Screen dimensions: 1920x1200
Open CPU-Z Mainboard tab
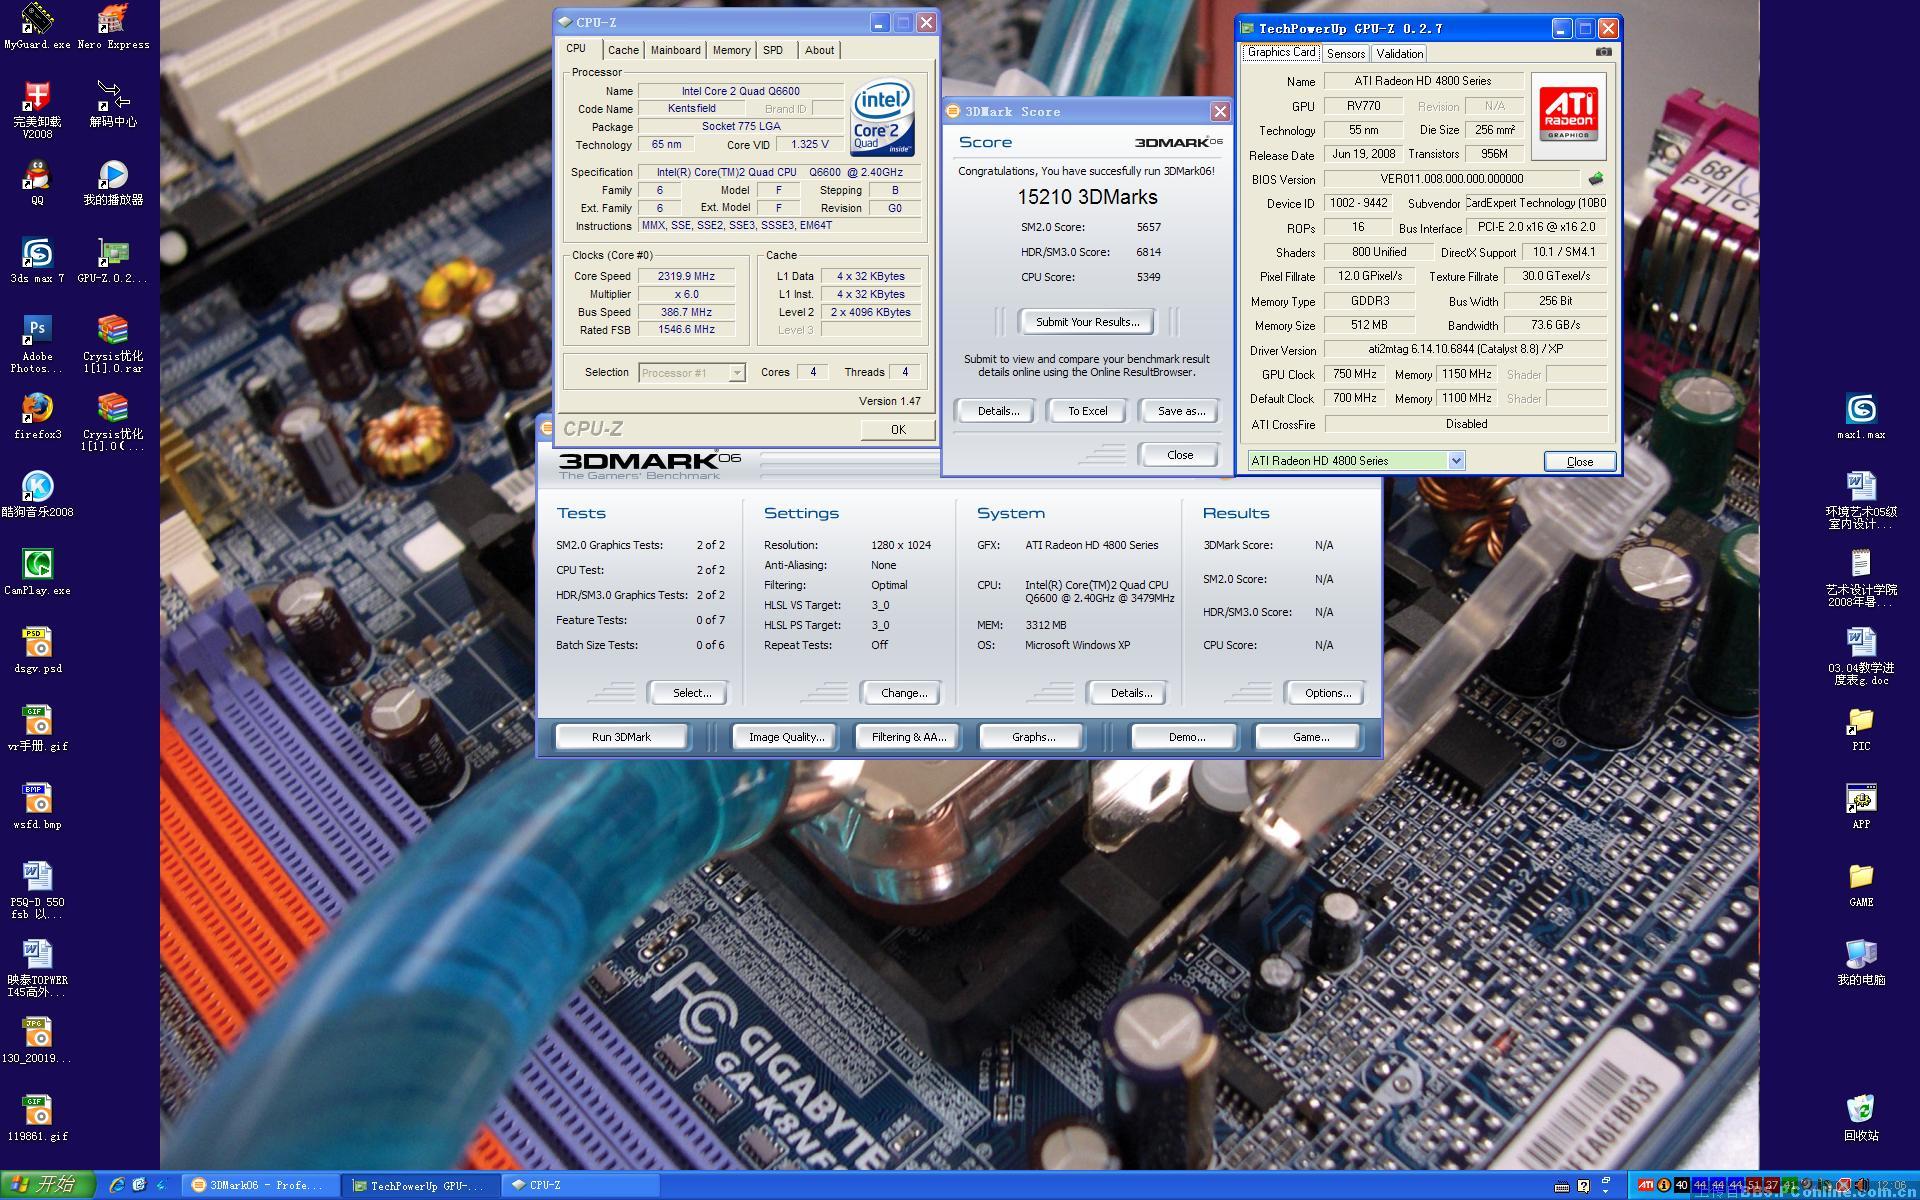tap(675, 50)
